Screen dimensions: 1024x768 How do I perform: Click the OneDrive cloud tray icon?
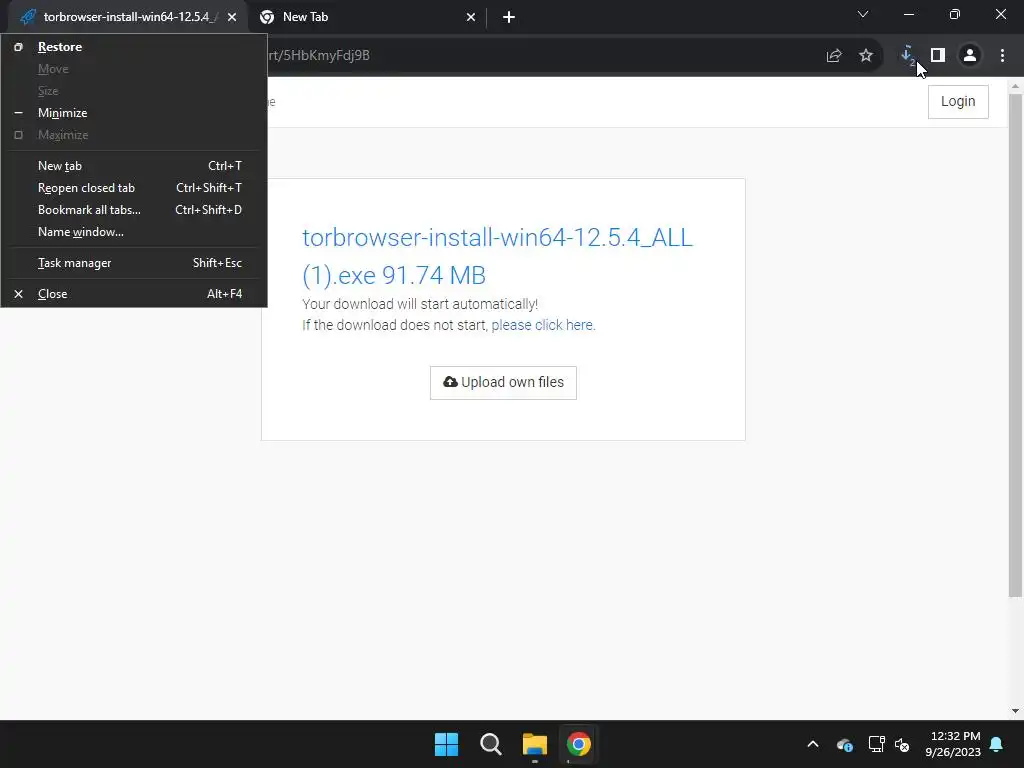844,744
